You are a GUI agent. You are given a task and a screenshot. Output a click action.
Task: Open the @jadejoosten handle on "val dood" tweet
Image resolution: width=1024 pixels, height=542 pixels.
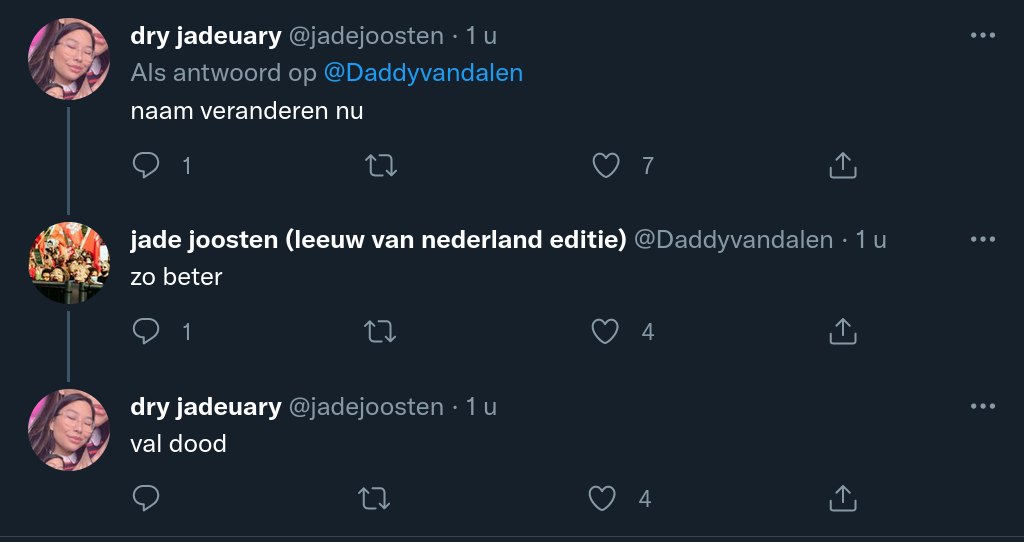[x=366, y=407]
